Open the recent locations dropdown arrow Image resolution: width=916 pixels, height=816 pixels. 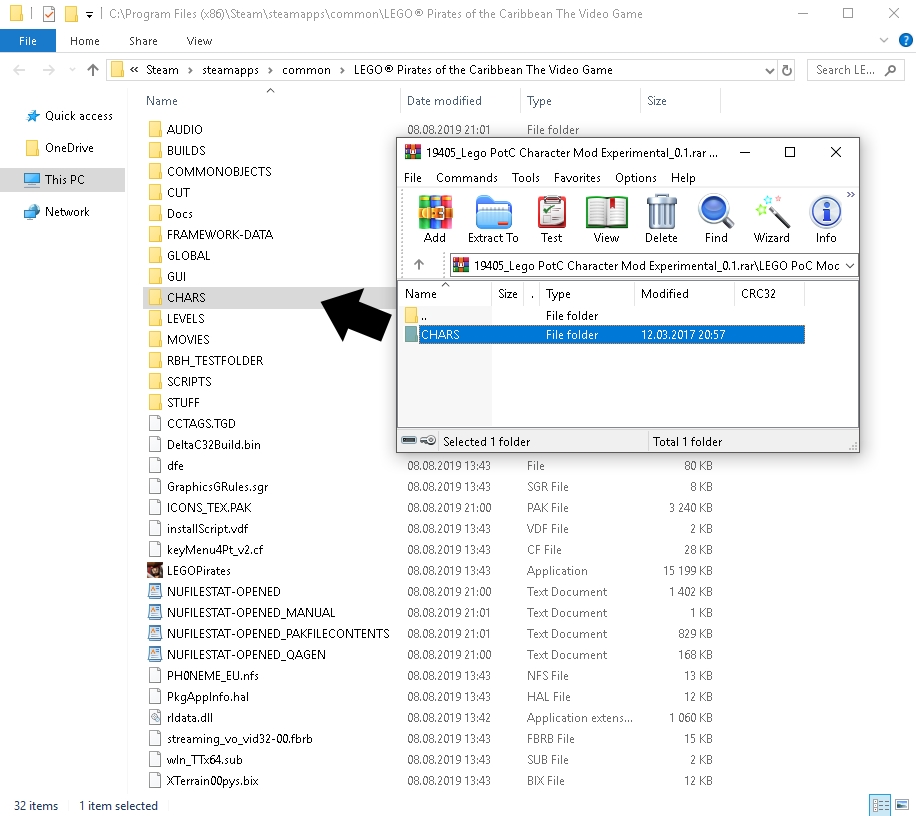point(72,70)
